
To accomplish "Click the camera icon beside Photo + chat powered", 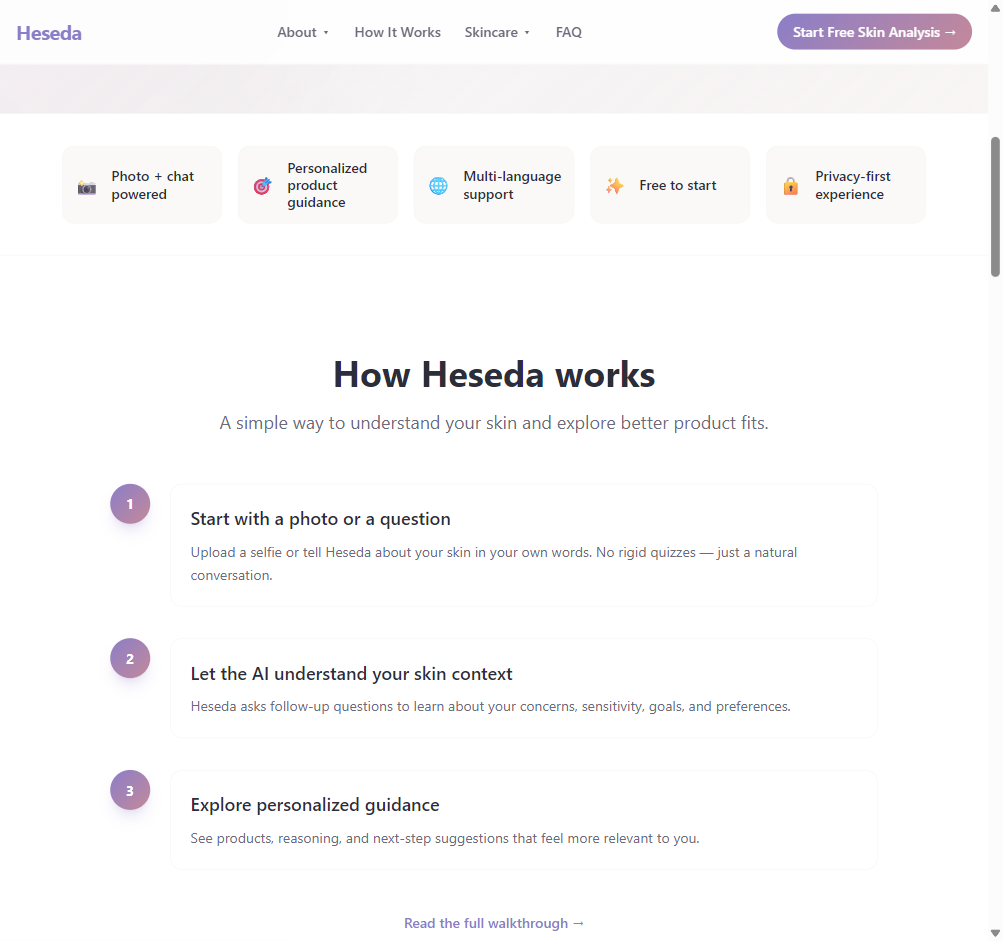I will coord(86,185).
